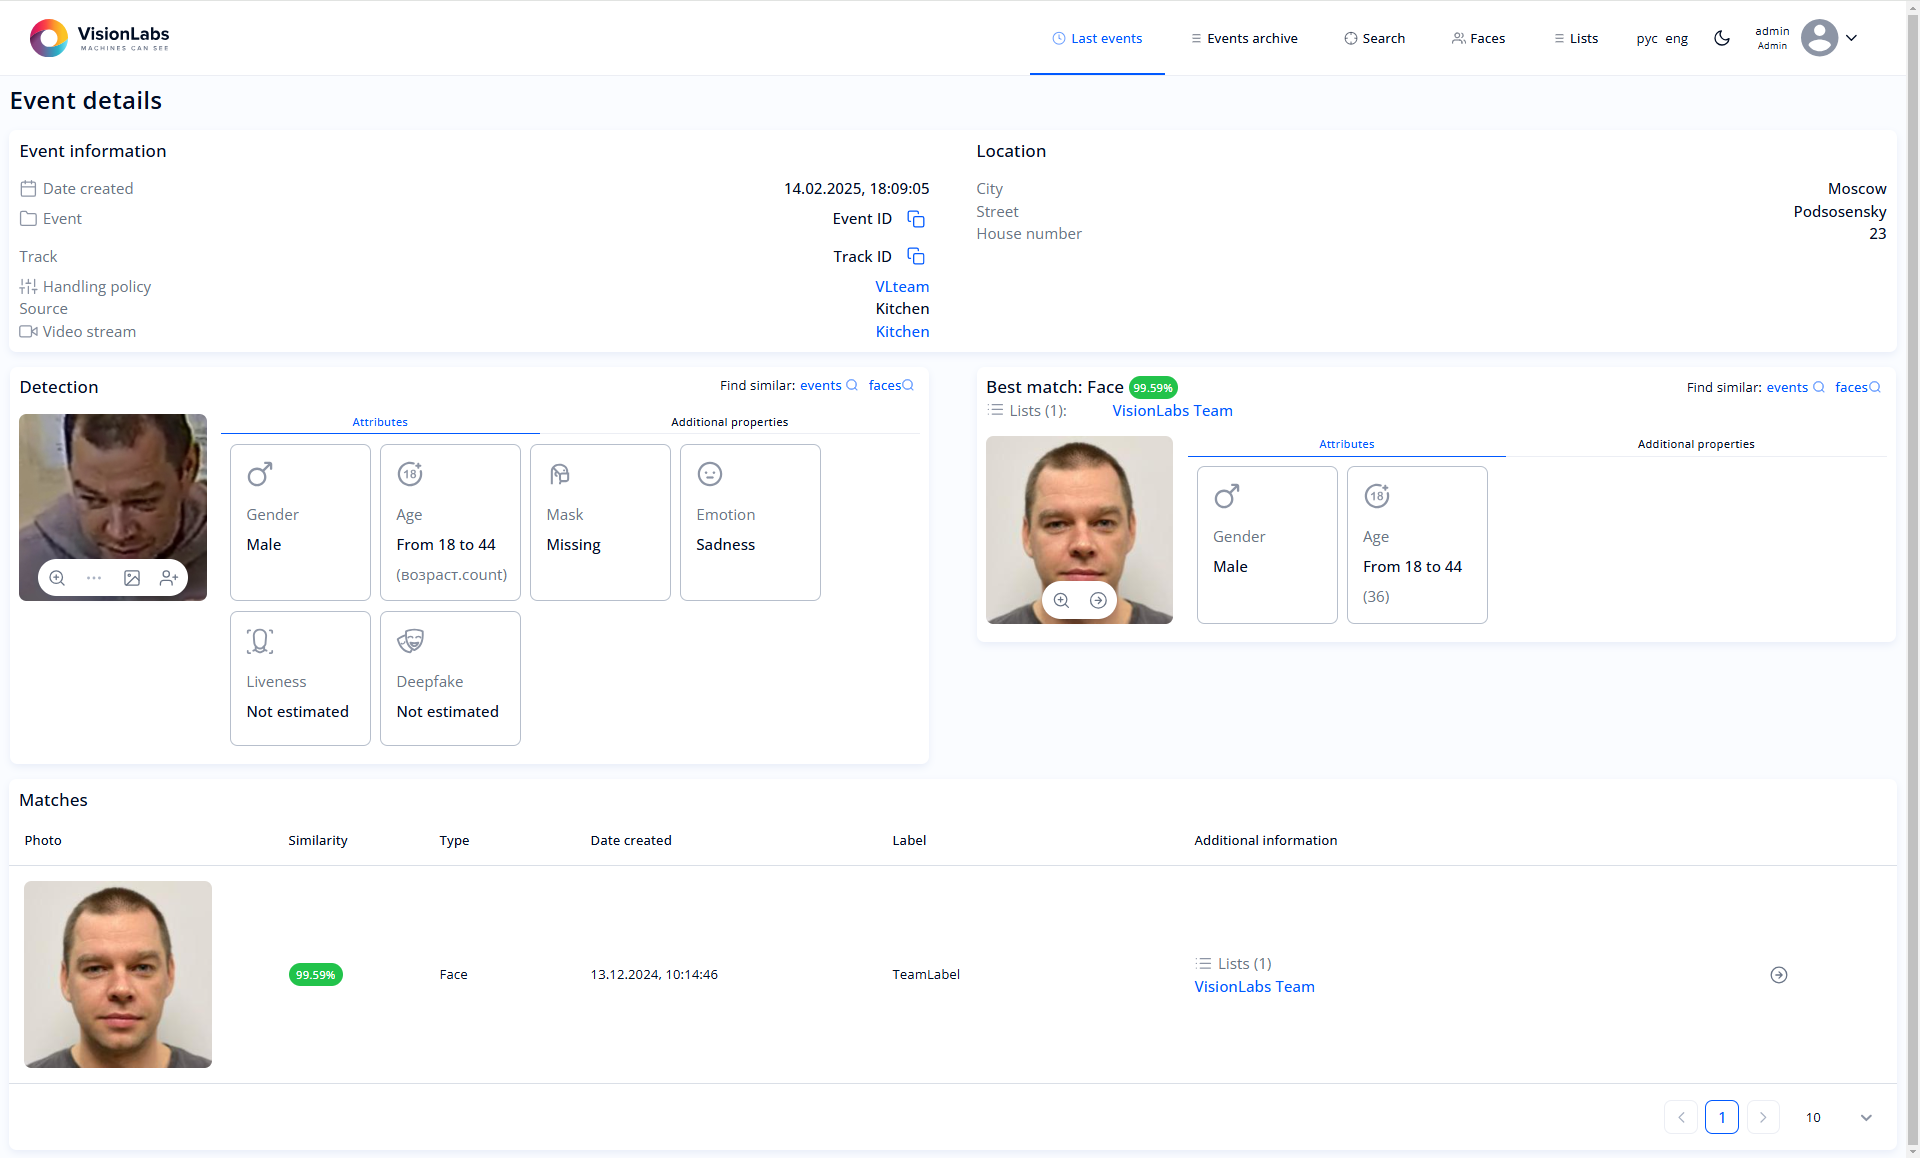This screenshot has width=1920, height=1158.
Task: Click the download icon on detection photo
Action: [x=133, y=578]
